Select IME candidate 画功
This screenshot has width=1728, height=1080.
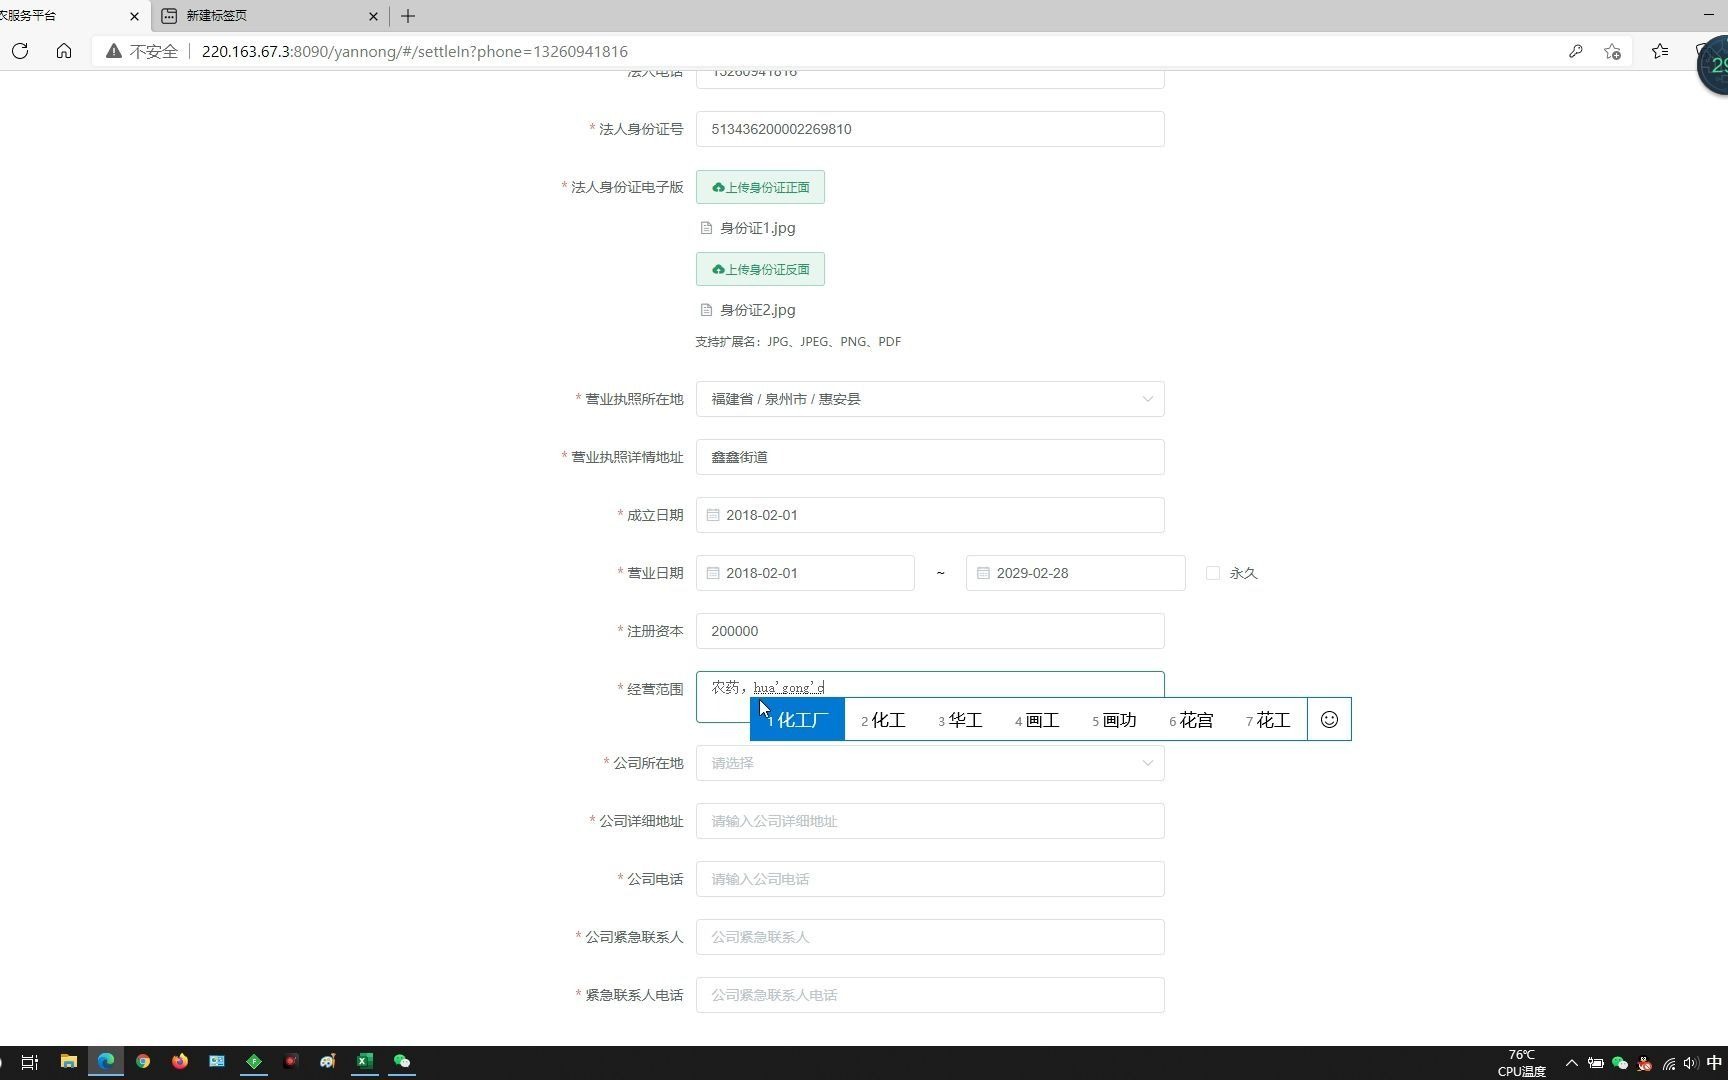(x=1114, y=720)
